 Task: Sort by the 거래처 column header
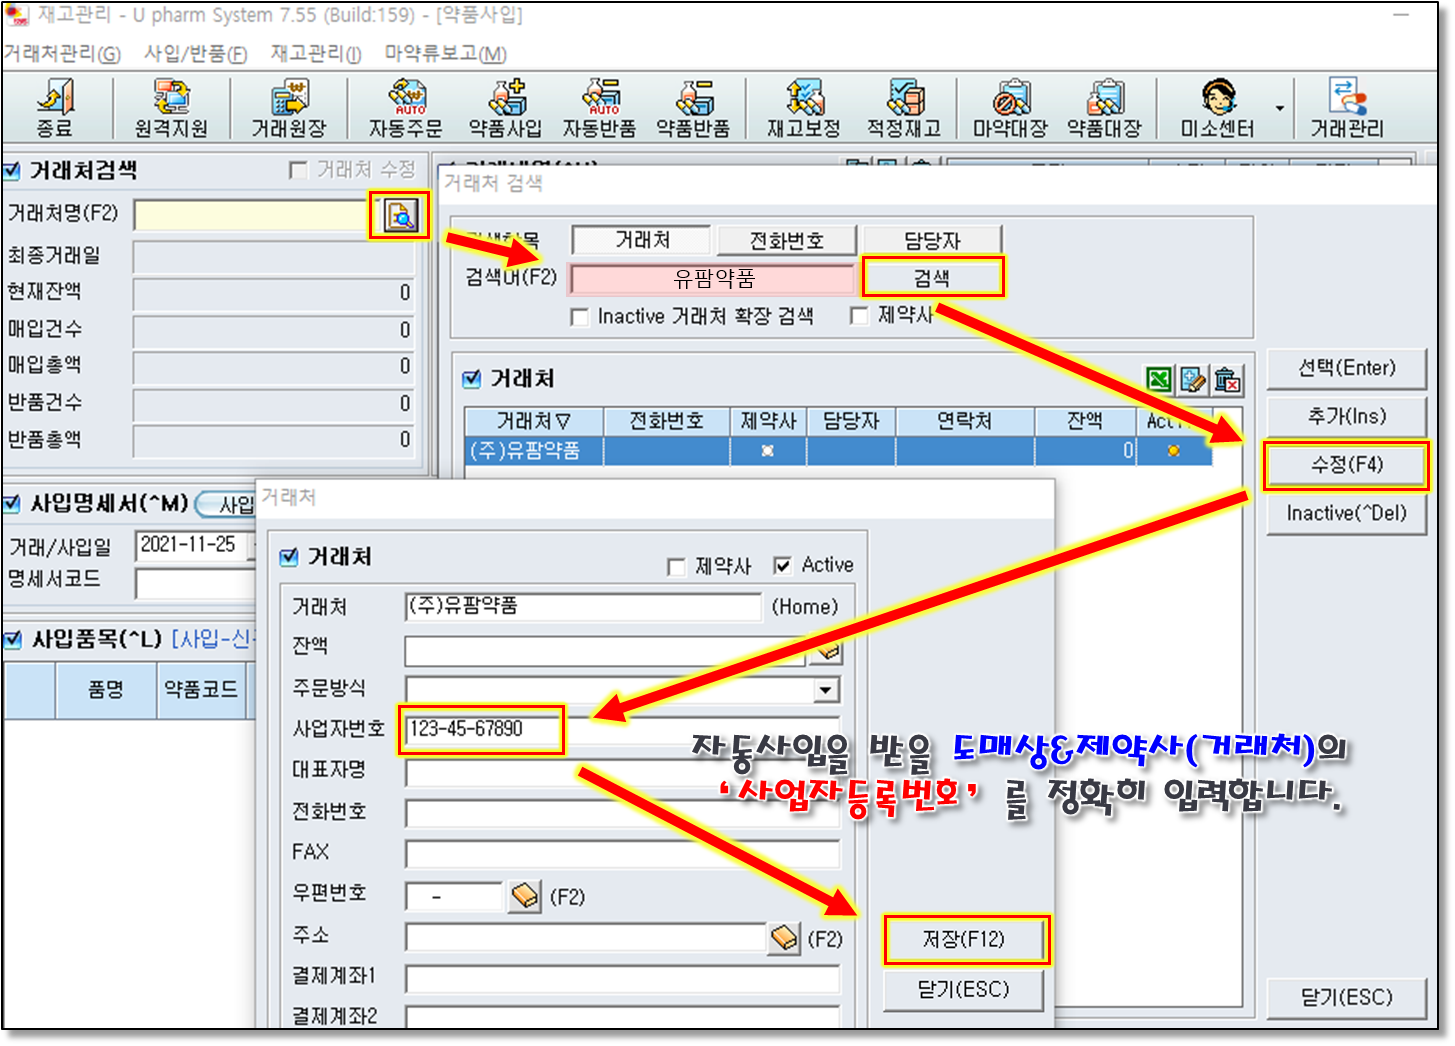[533, 421]
